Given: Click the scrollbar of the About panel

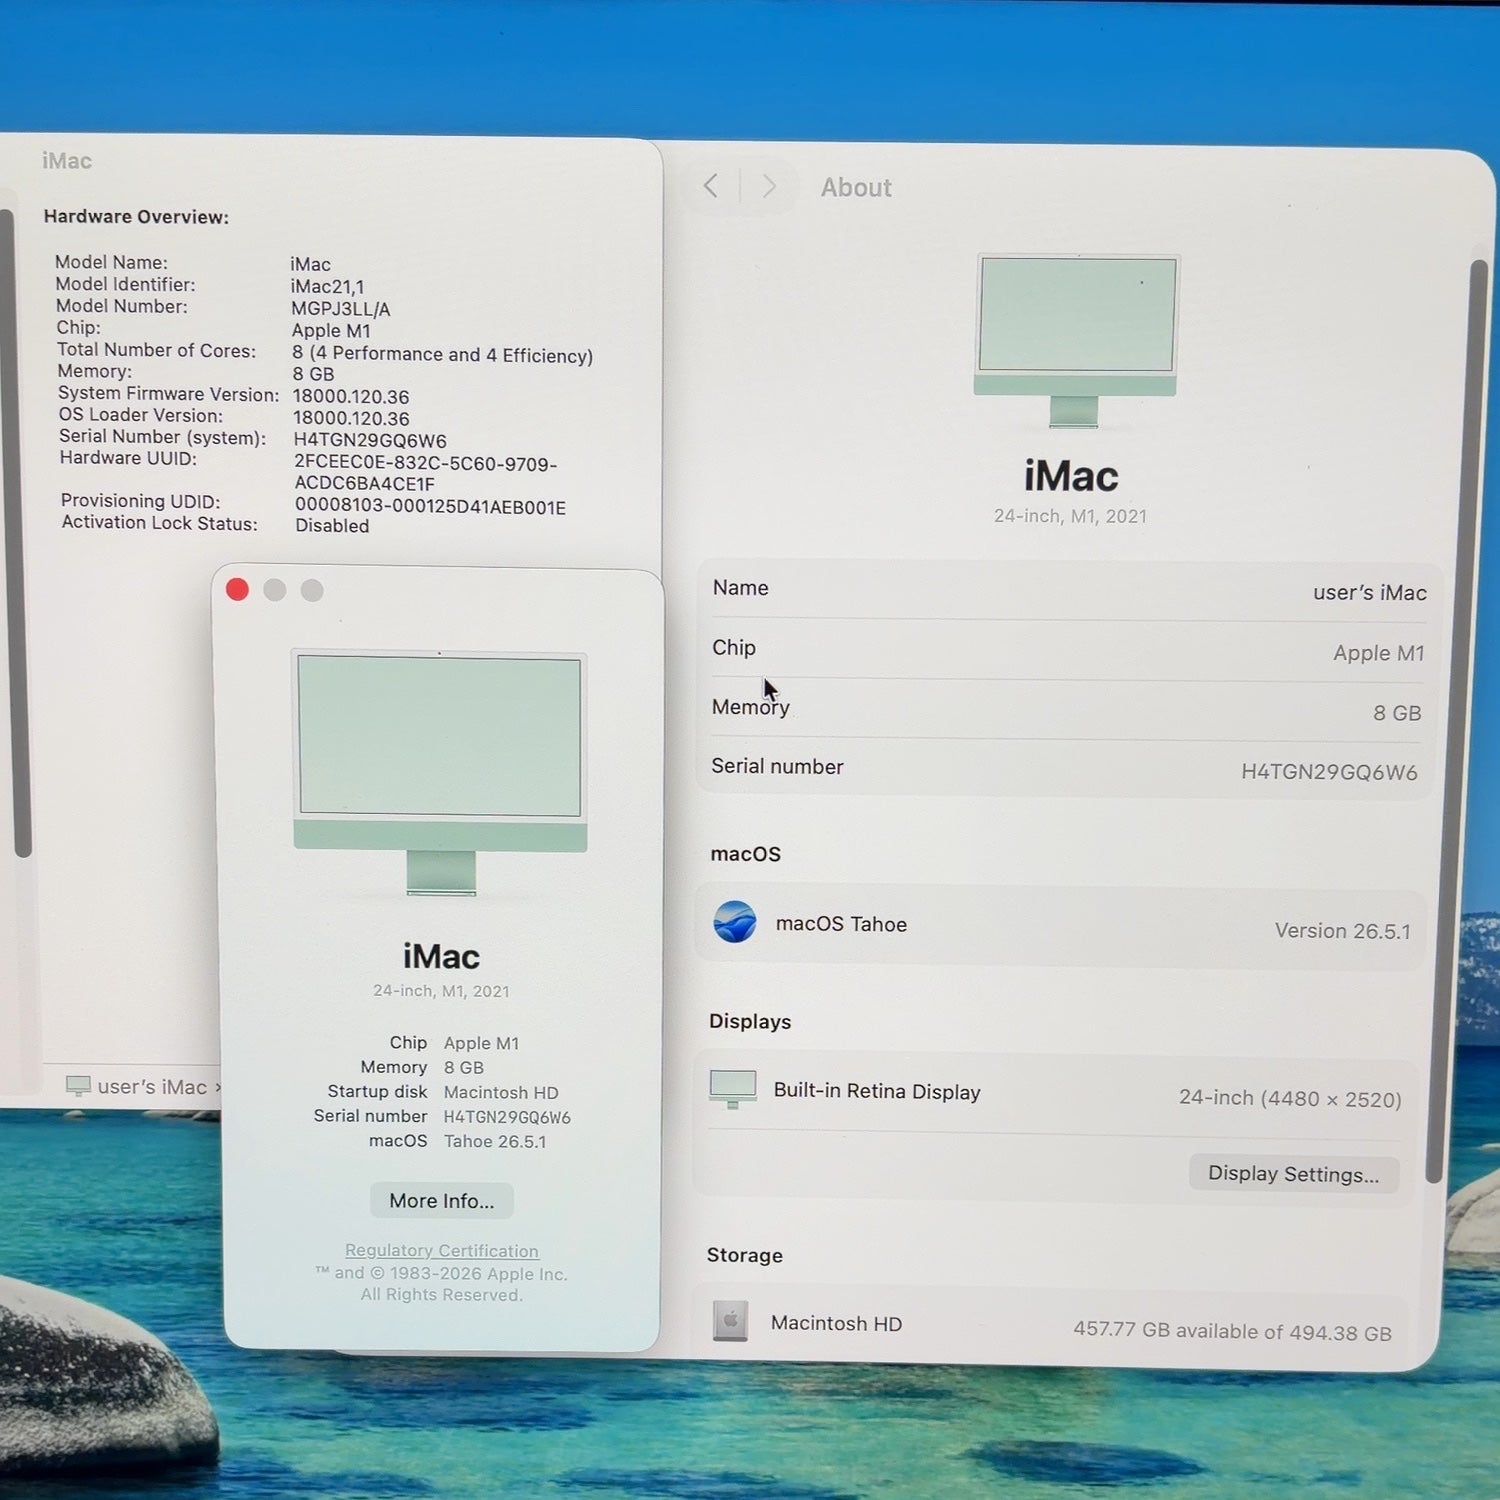Looking at the screenshot, I should [x=1457, y=720].
